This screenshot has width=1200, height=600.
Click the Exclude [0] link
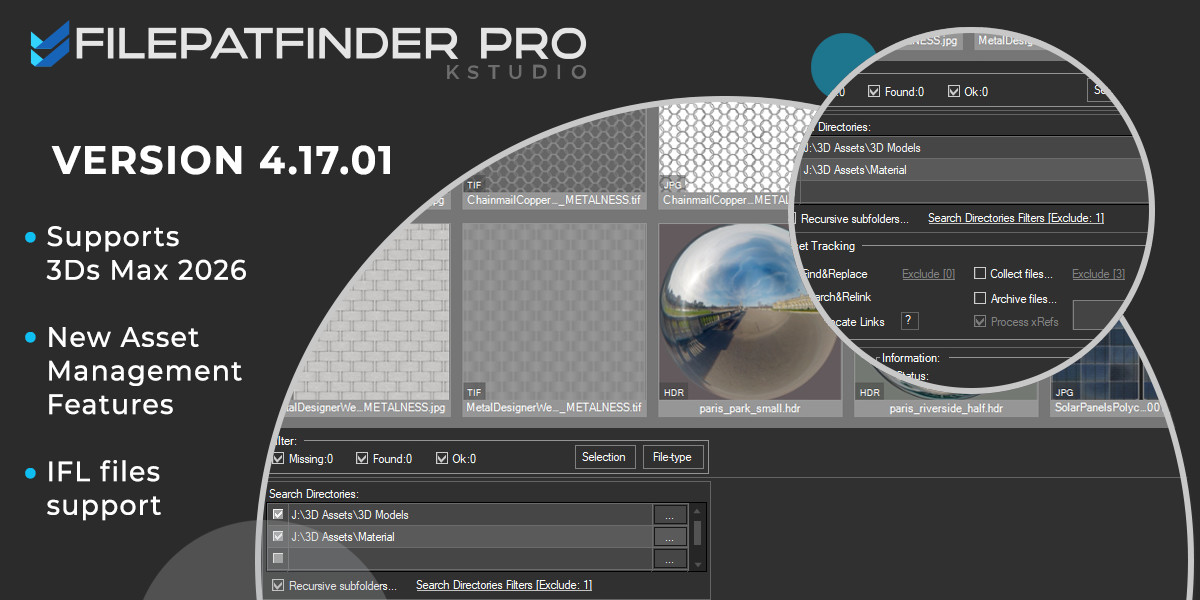928,274
